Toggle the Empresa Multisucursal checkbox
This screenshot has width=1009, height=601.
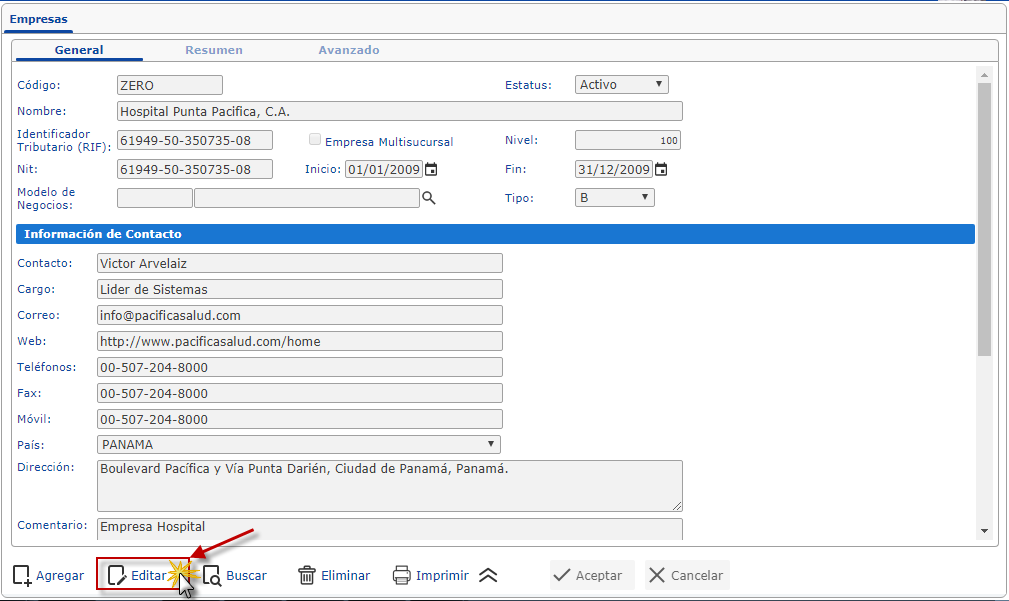point(316,141)
